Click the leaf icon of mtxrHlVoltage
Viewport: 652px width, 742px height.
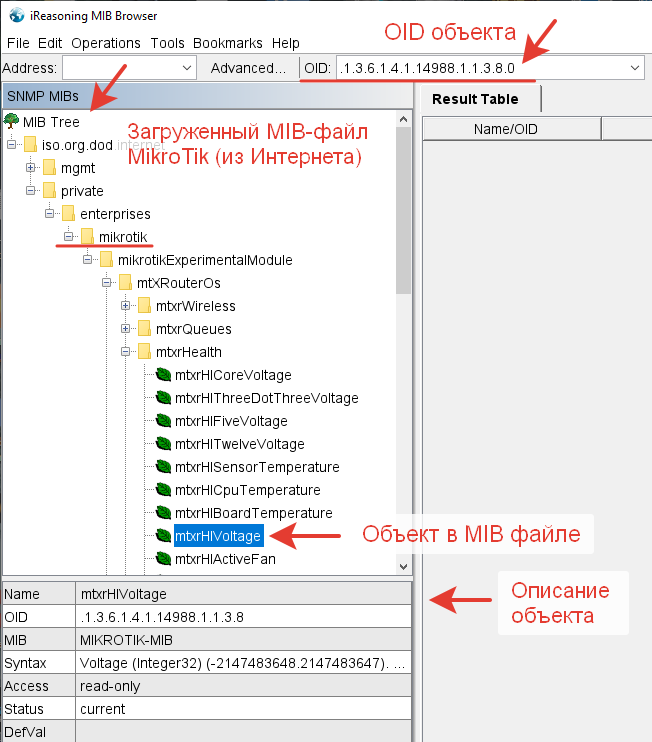[x=163, y=536]
